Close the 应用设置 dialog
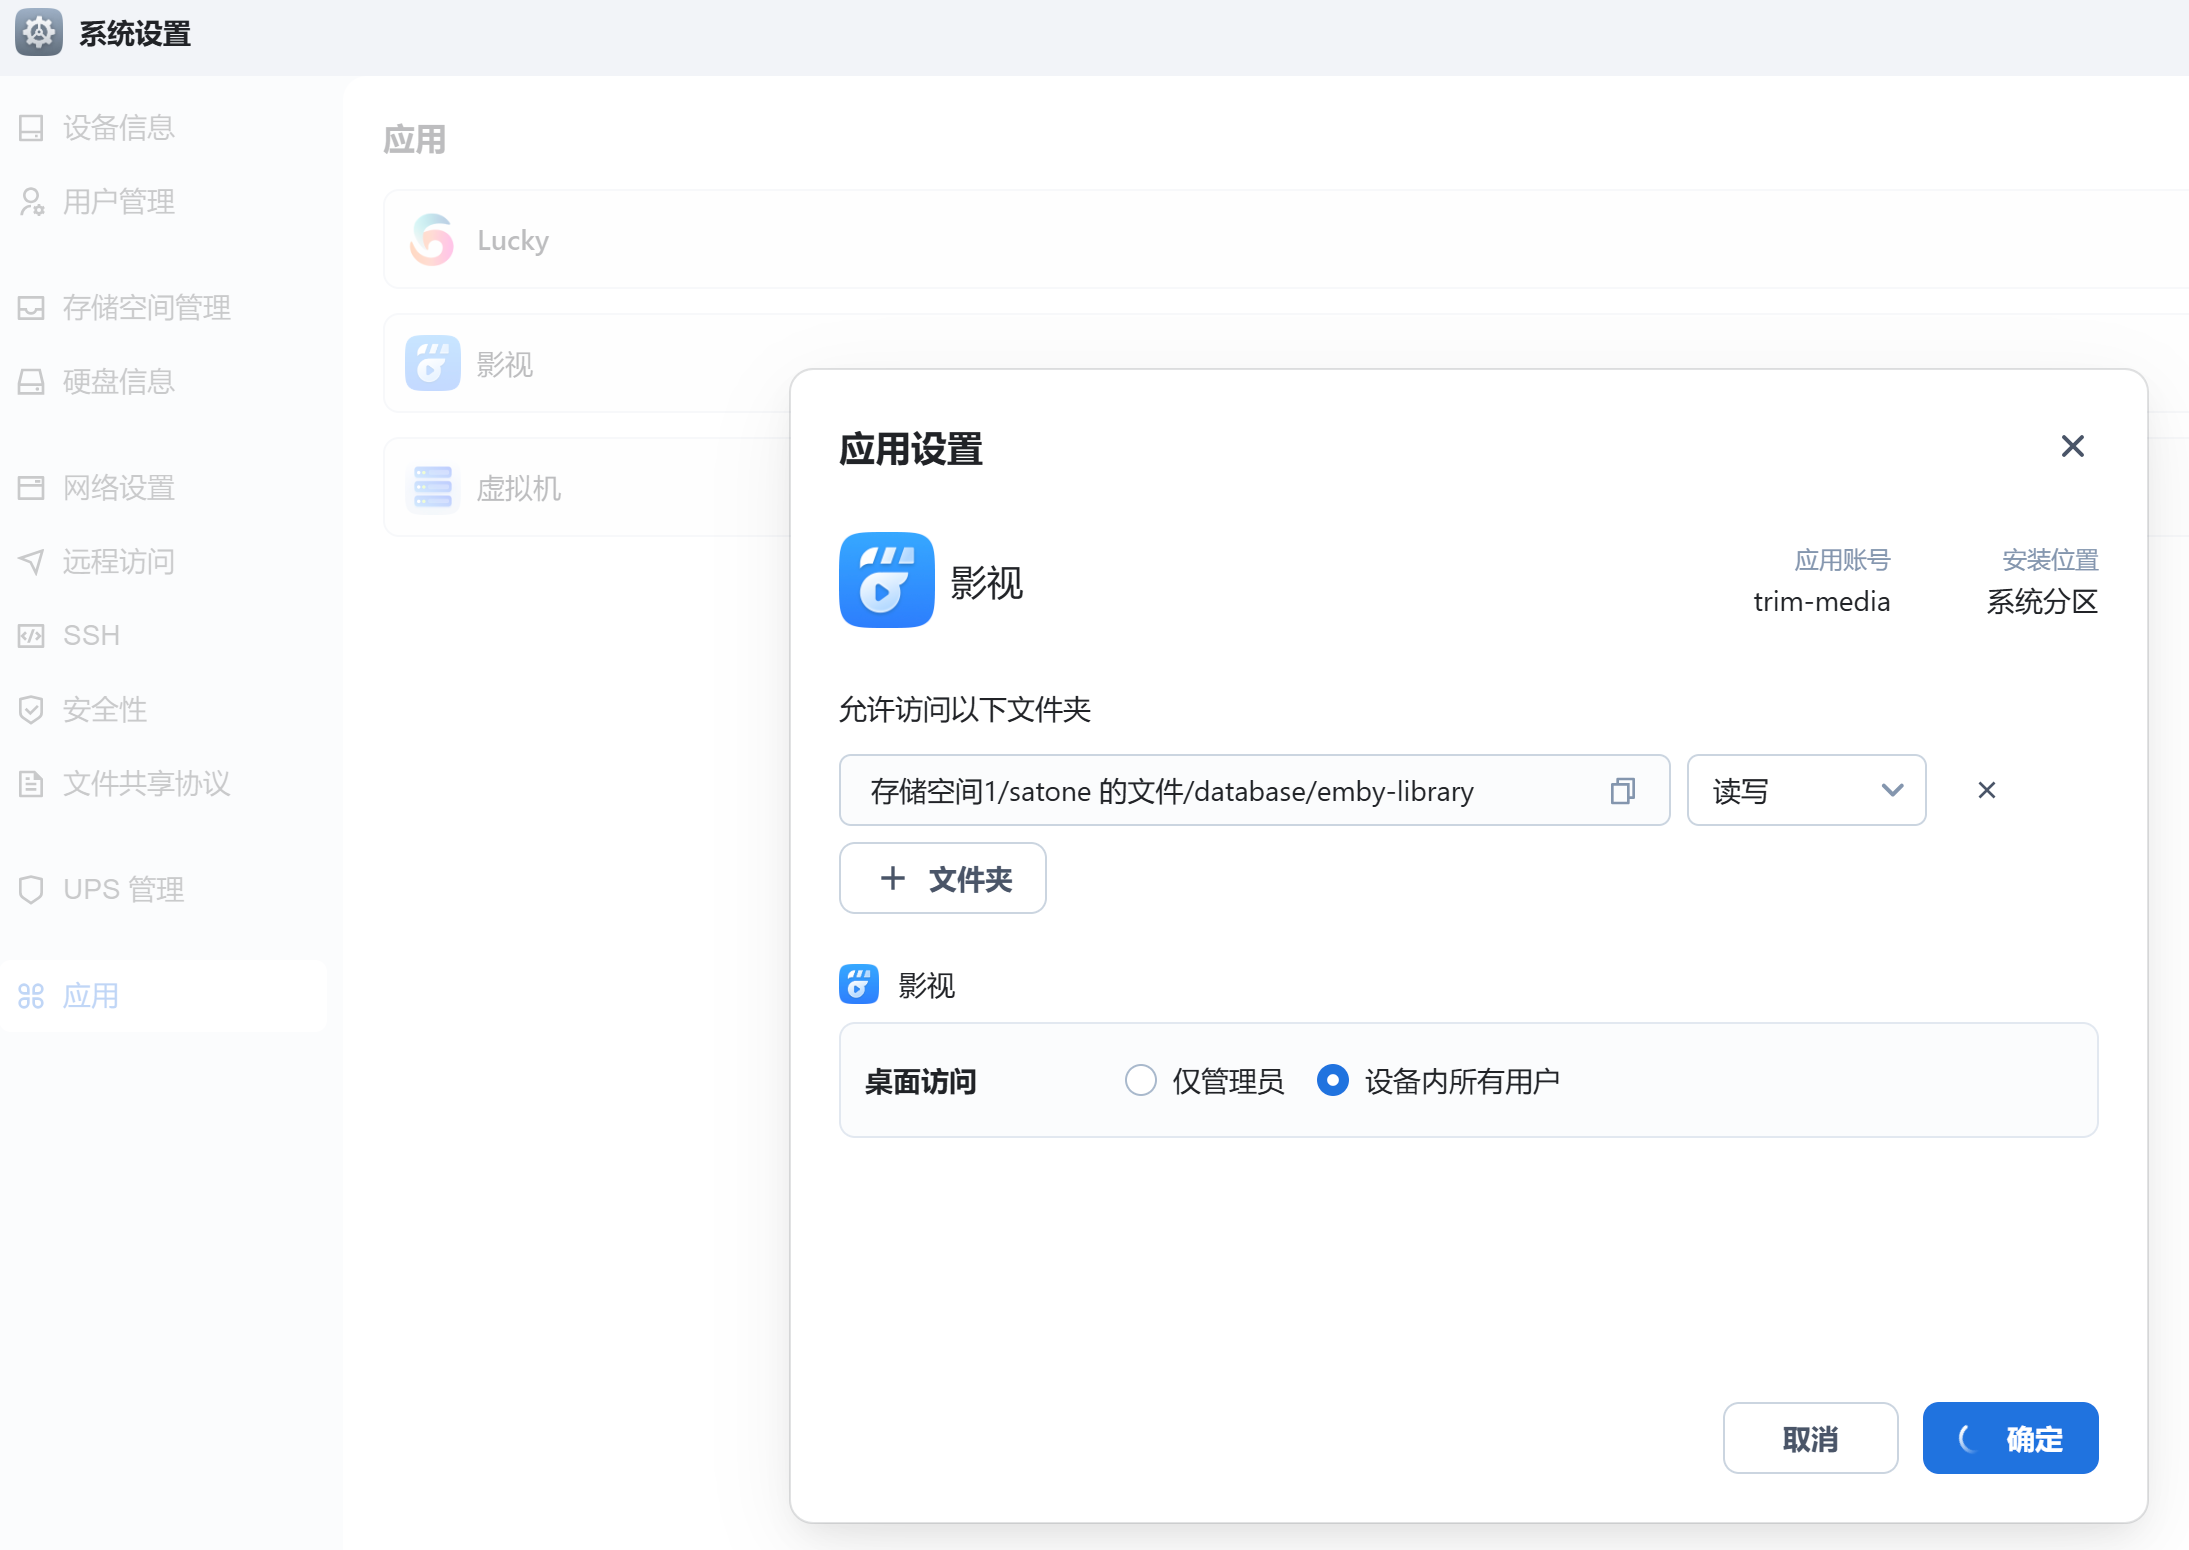This screenshot has height=1550, width=2189. (2072, 446)
